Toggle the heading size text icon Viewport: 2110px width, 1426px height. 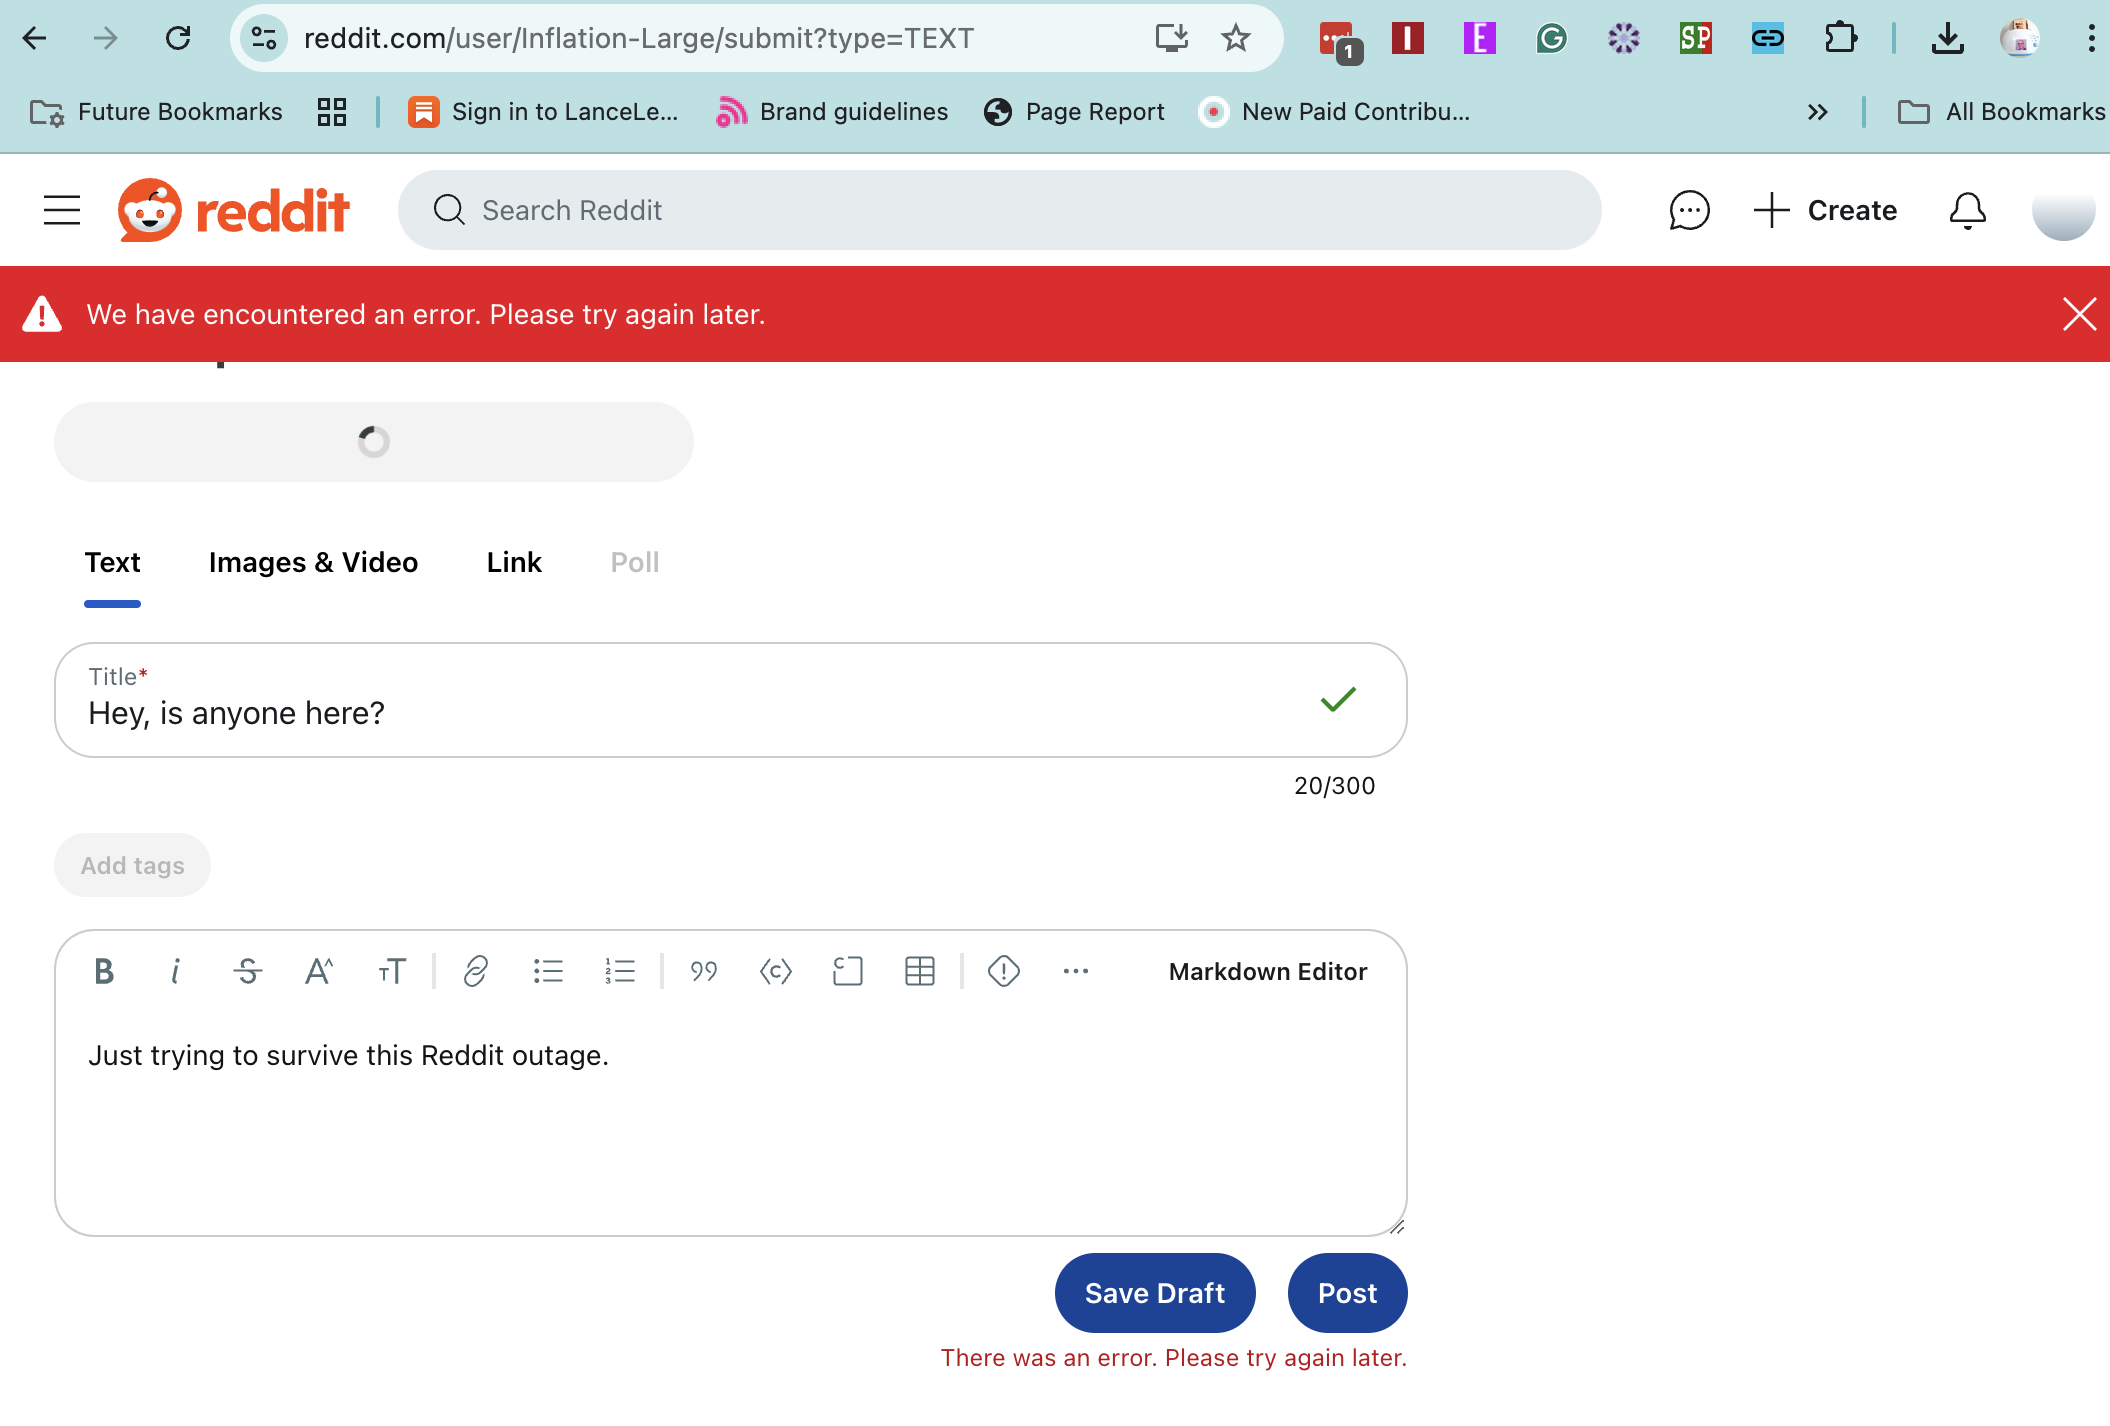point(391,971)
